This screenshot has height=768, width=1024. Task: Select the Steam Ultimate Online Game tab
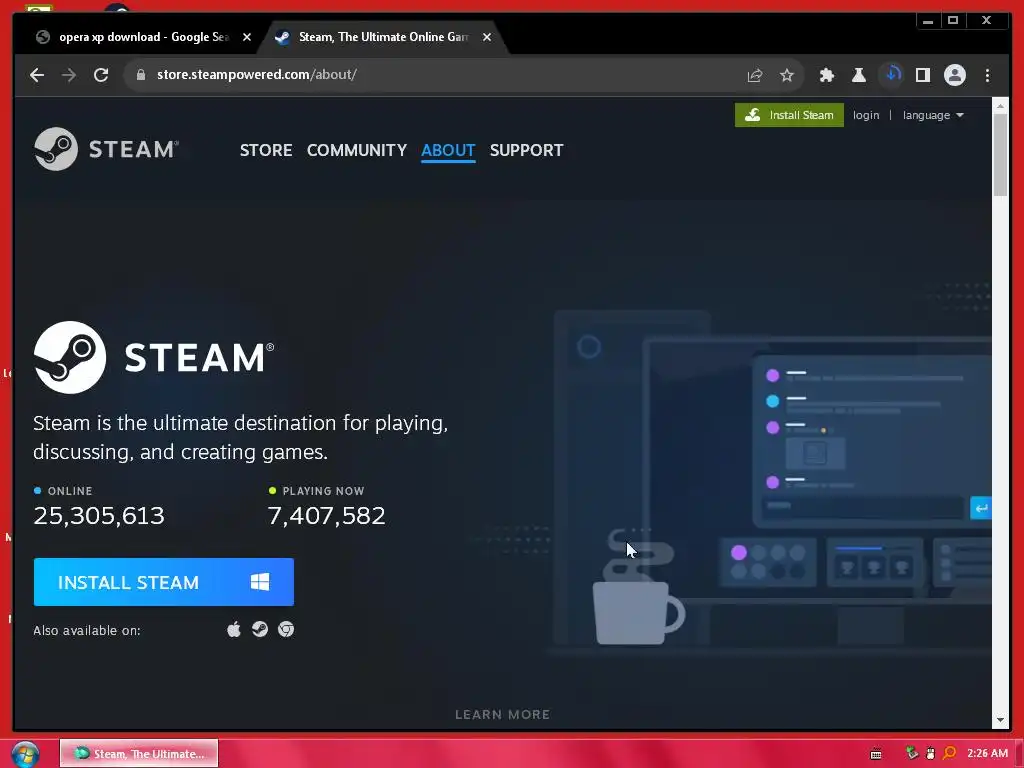tap(383, 37)
